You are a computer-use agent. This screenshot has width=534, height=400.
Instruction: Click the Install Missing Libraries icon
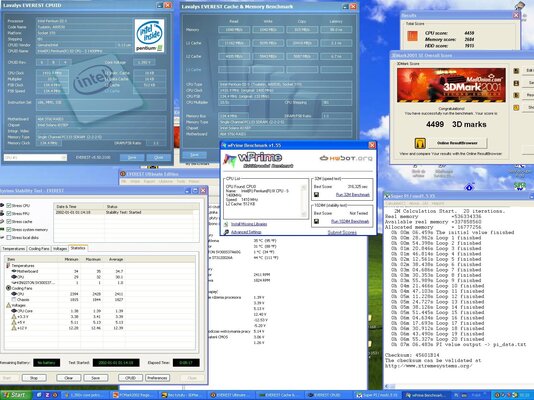226,224
